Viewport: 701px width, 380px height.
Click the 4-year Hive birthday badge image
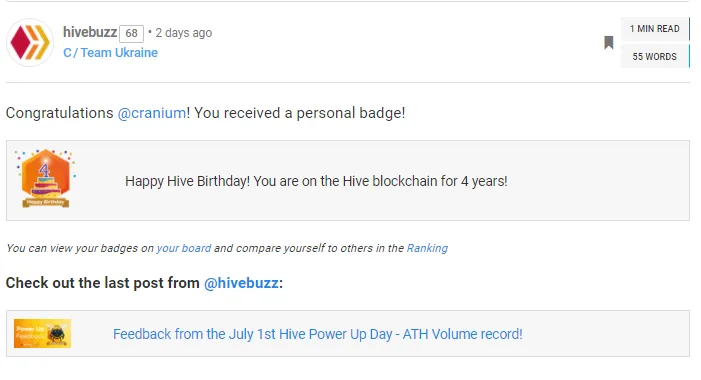tap(46, 178)
